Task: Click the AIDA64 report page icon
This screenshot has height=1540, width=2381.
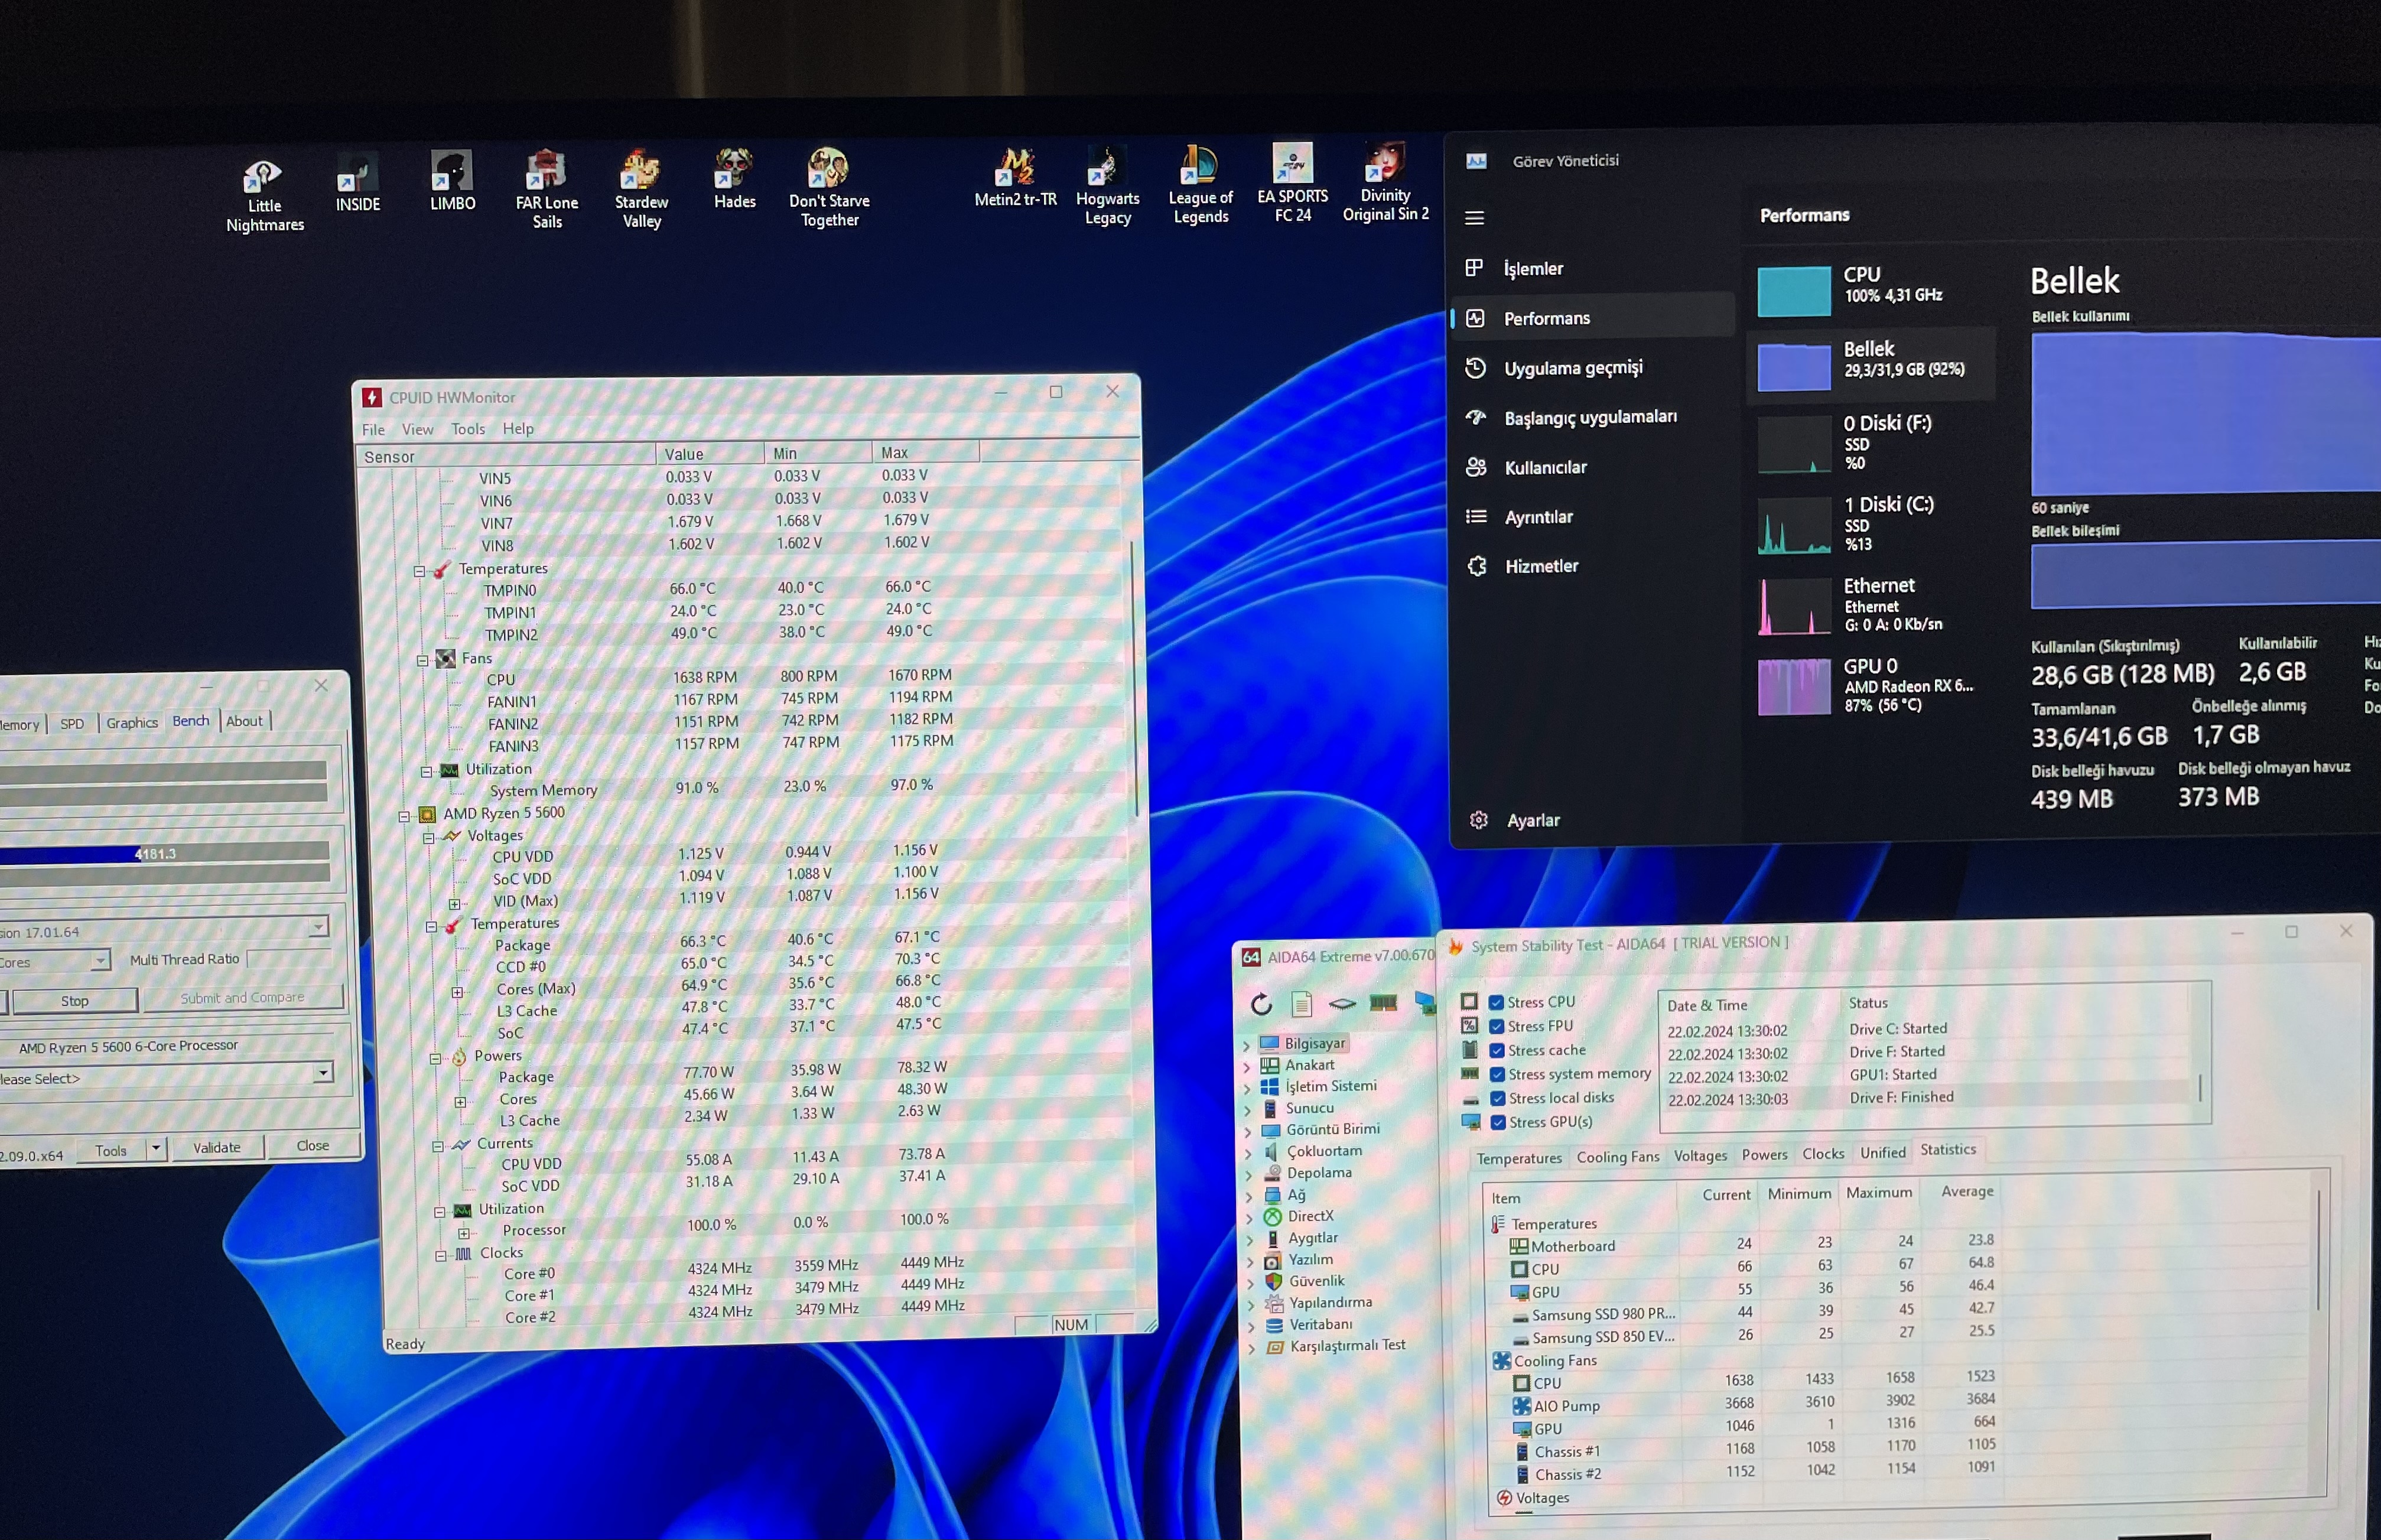Action: (1301, 1004)
